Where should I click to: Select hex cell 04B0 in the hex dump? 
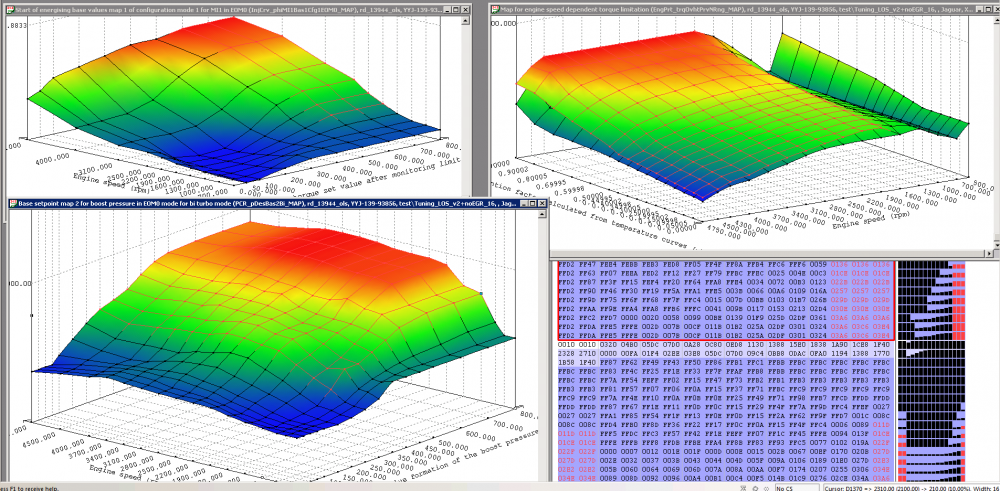[629, 344]
